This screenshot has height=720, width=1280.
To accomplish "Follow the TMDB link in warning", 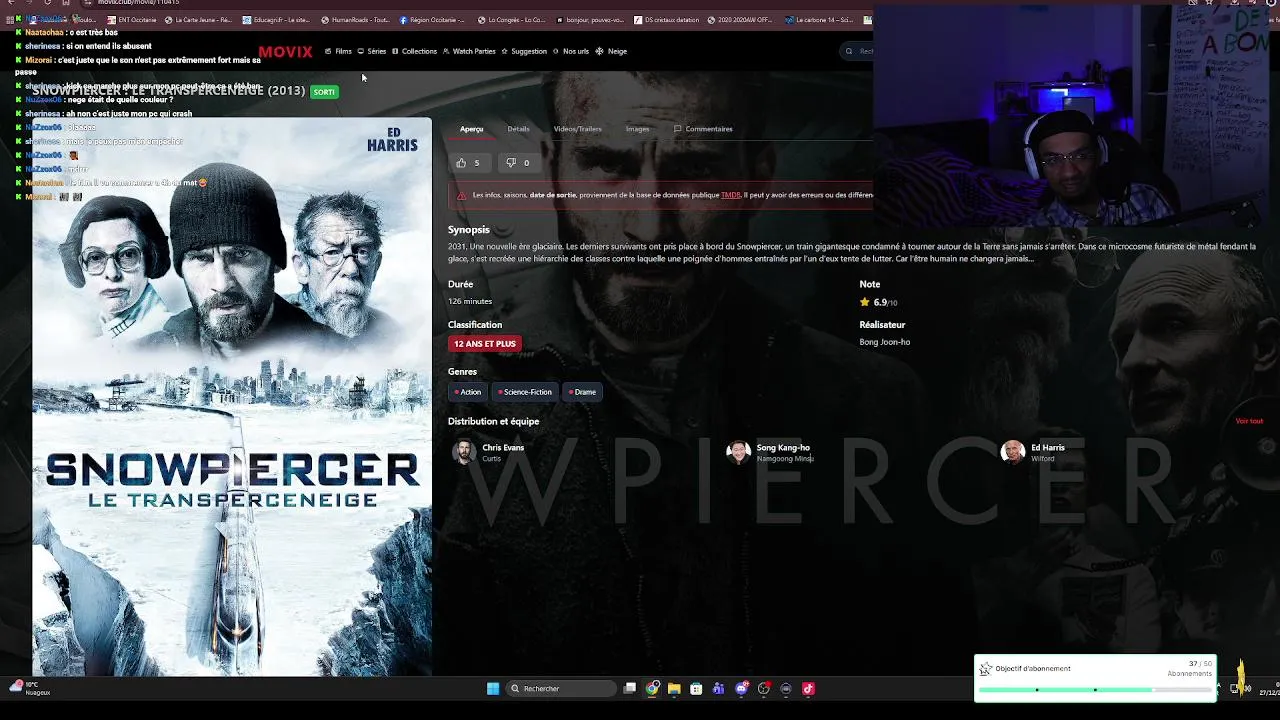I will coord(731,195).
